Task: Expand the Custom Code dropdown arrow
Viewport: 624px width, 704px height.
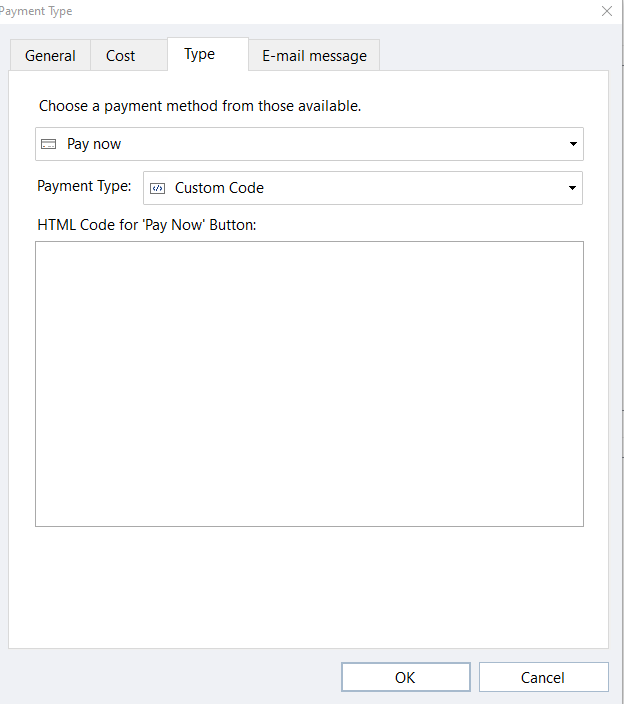Action: [572, 188]
